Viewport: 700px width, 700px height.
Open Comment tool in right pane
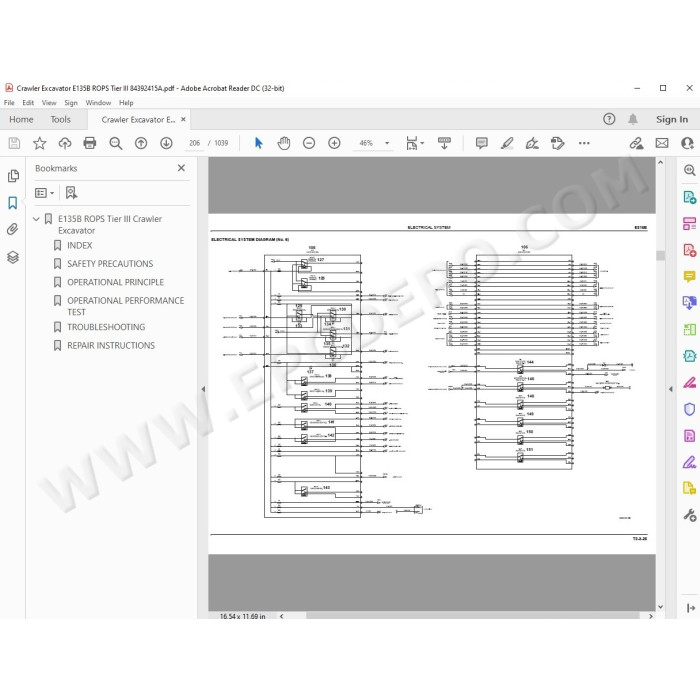pos(690,276)
